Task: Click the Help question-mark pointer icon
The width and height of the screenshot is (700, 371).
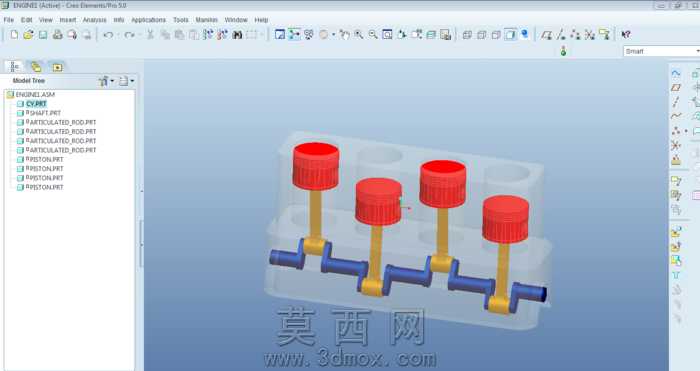Action: tap(625, 34)
